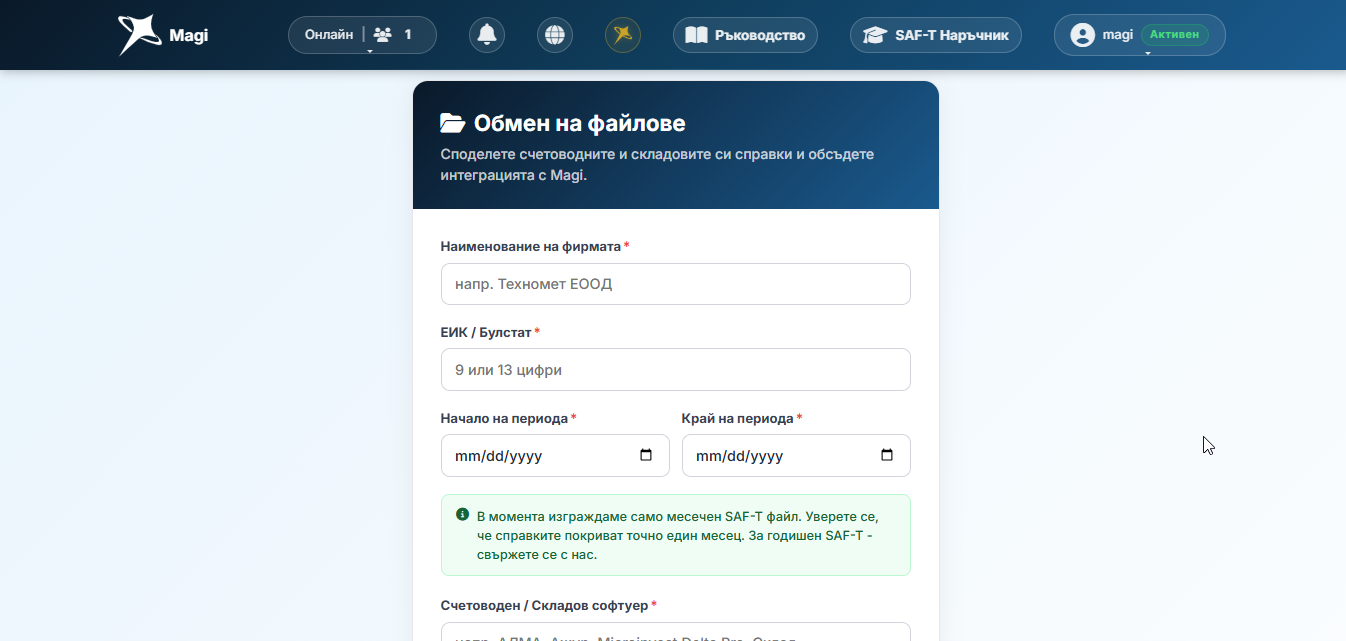The height and width of the screenshot is (641, 1346).
Task: Focus the Наименование на фирмата field
Action: pos(676,284)
